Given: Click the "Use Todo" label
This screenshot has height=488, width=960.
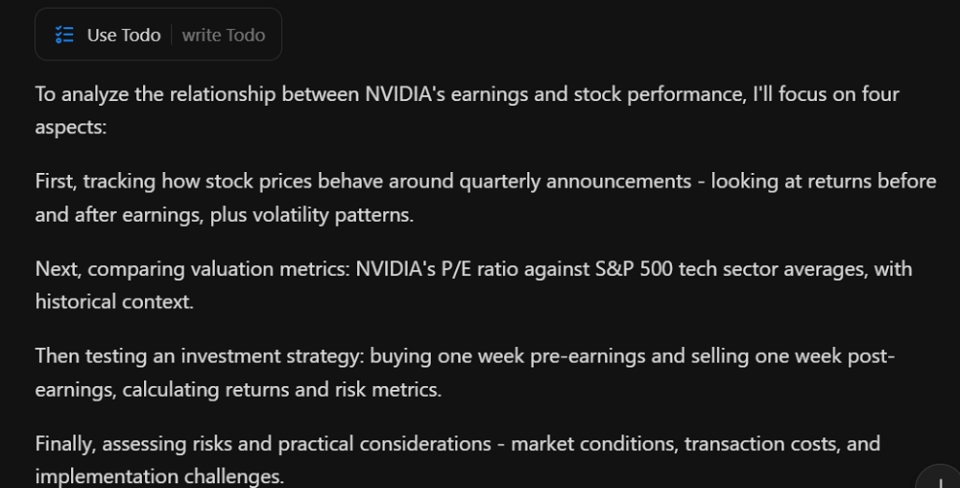Looking at the screenshot, I should (124, 35).
